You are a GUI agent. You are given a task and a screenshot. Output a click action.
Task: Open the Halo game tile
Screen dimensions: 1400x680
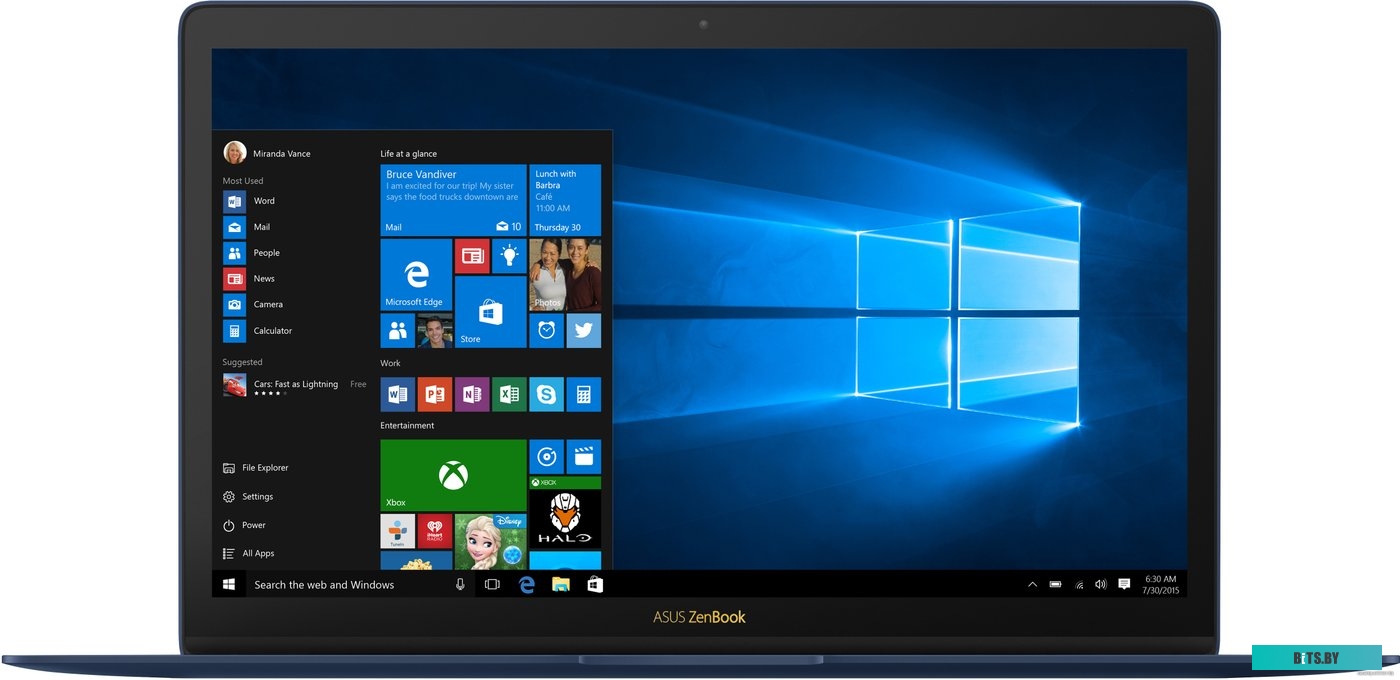565,512
